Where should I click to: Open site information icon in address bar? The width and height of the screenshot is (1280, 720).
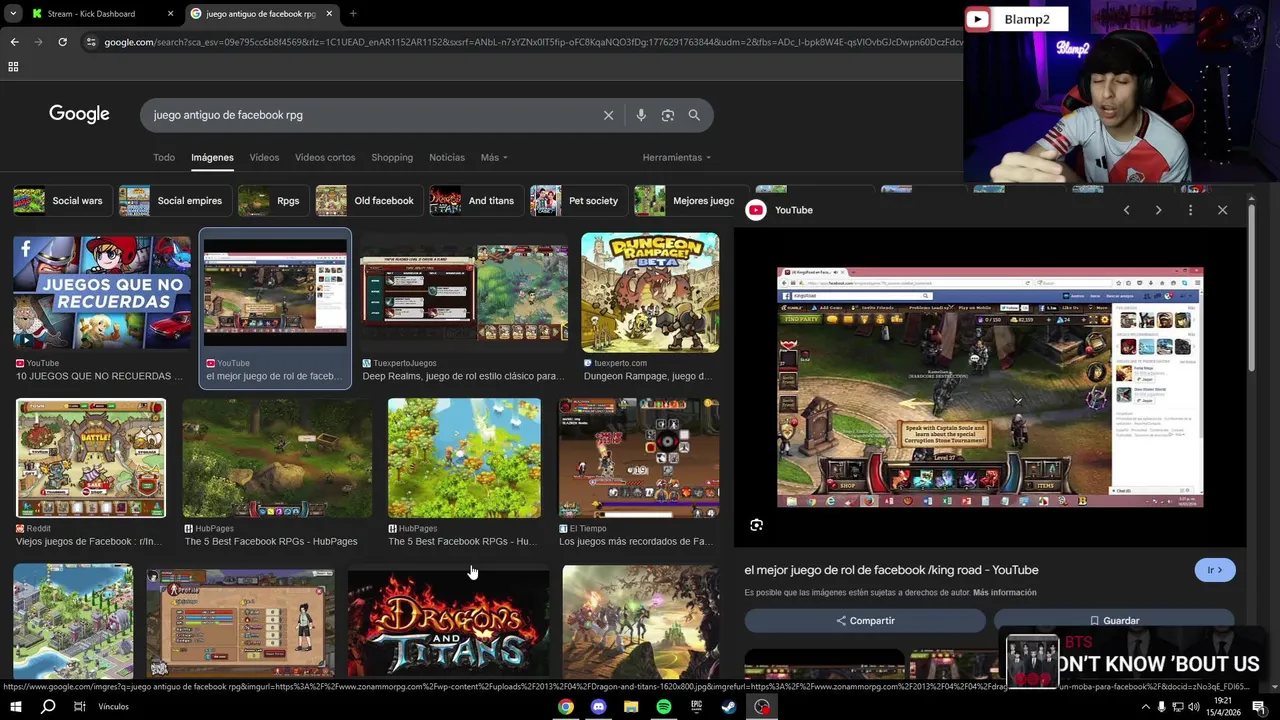click(91, 42)
